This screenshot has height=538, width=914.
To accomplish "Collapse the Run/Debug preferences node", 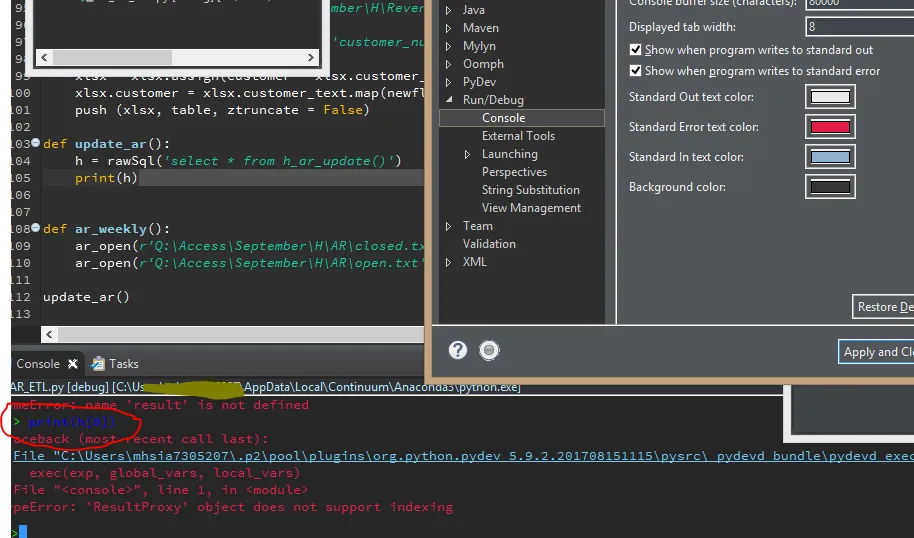I will [449, 100].
